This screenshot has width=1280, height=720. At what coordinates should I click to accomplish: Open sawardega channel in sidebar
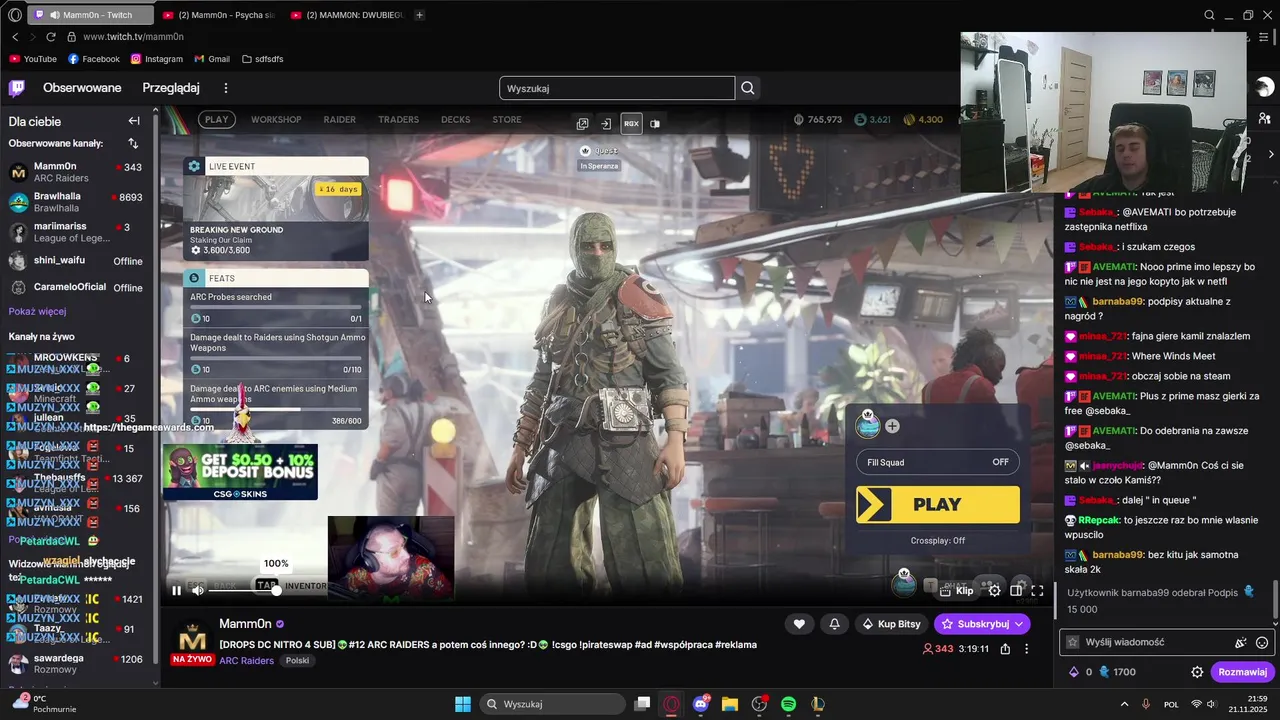point(76,663)
